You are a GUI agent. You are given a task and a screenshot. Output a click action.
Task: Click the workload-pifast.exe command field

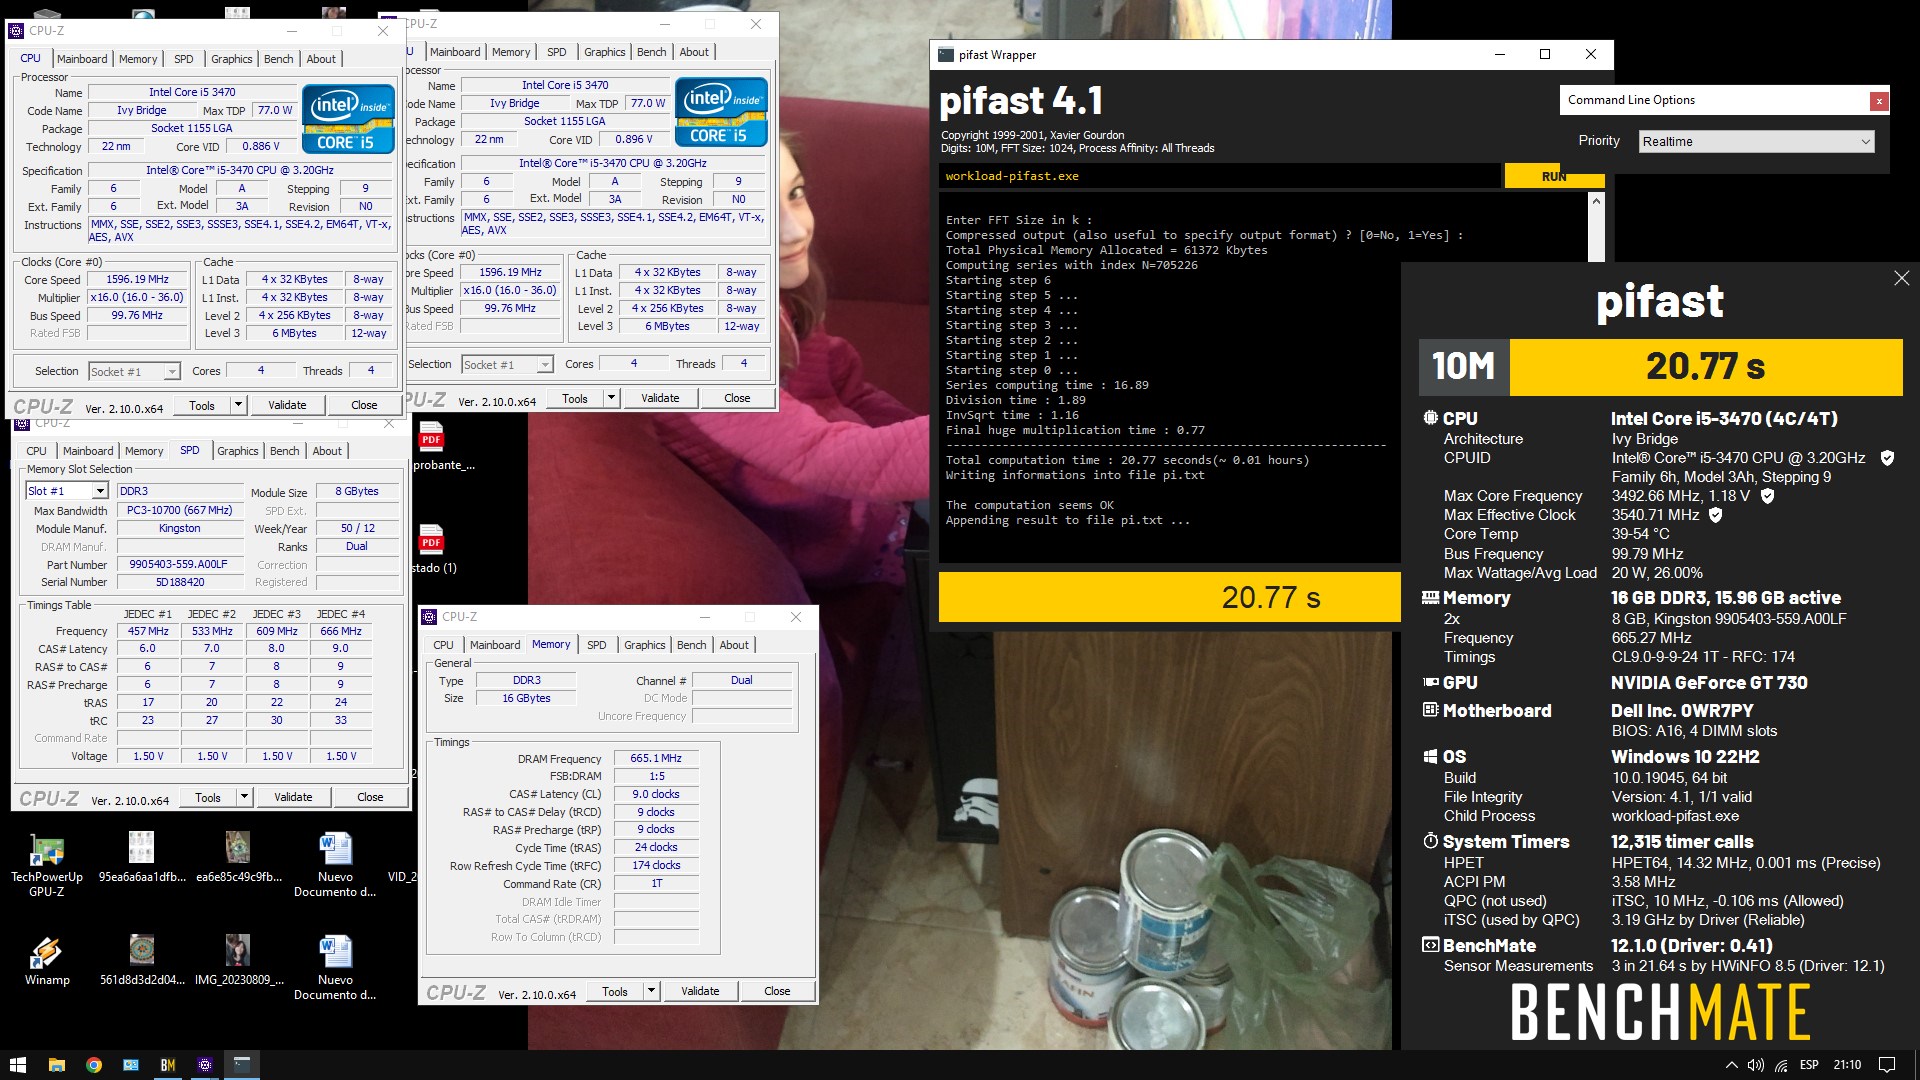coord(1220,176)
